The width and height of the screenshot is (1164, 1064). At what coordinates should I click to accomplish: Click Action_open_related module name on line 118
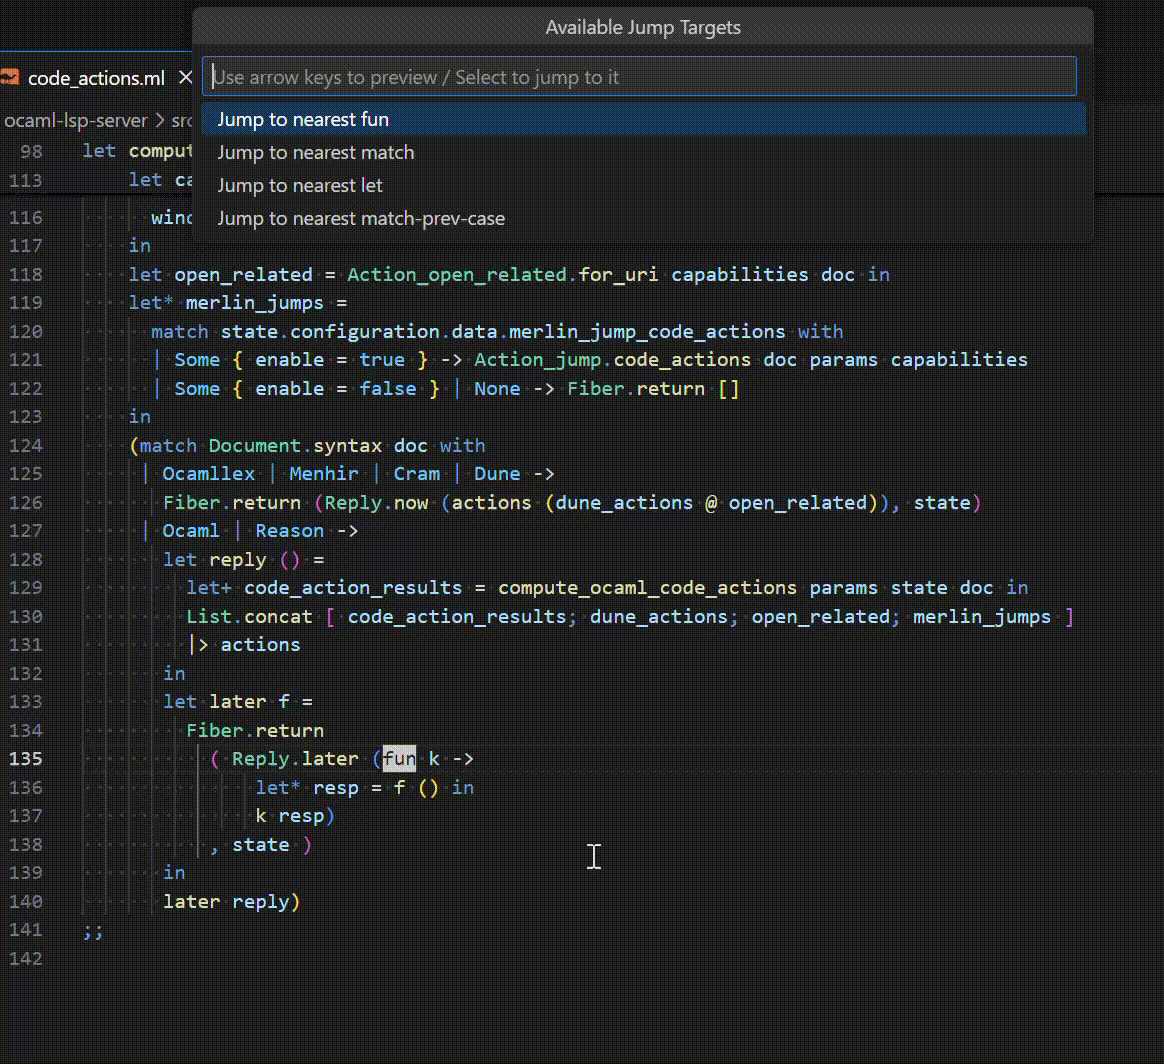coord(459,274)
